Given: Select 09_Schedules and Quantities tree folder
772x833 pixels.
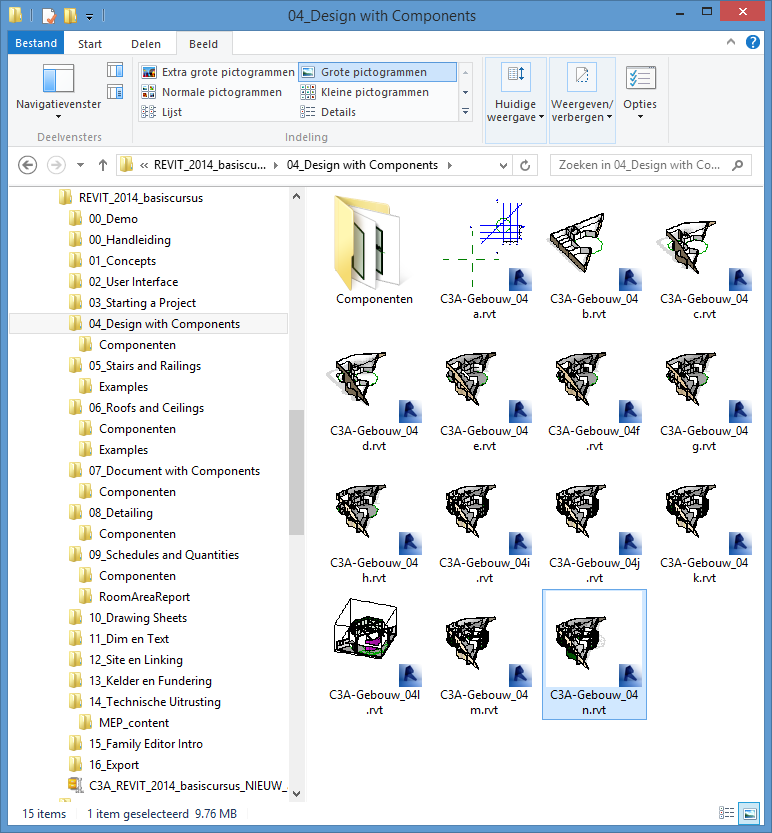Looking at the screenshot, I should pos(164,555).
